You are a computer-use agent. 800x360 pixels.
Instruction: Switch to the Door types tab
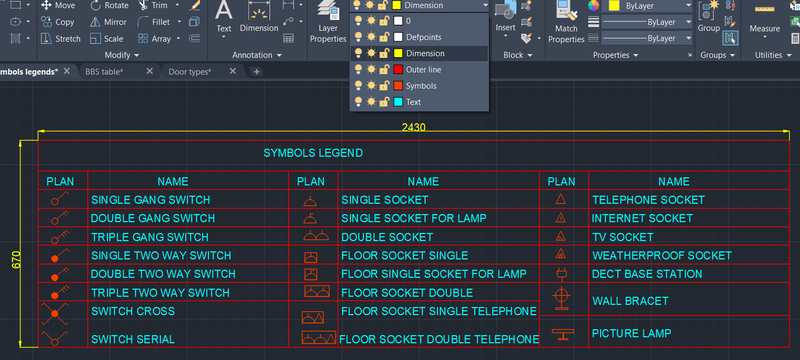[190, 72]
